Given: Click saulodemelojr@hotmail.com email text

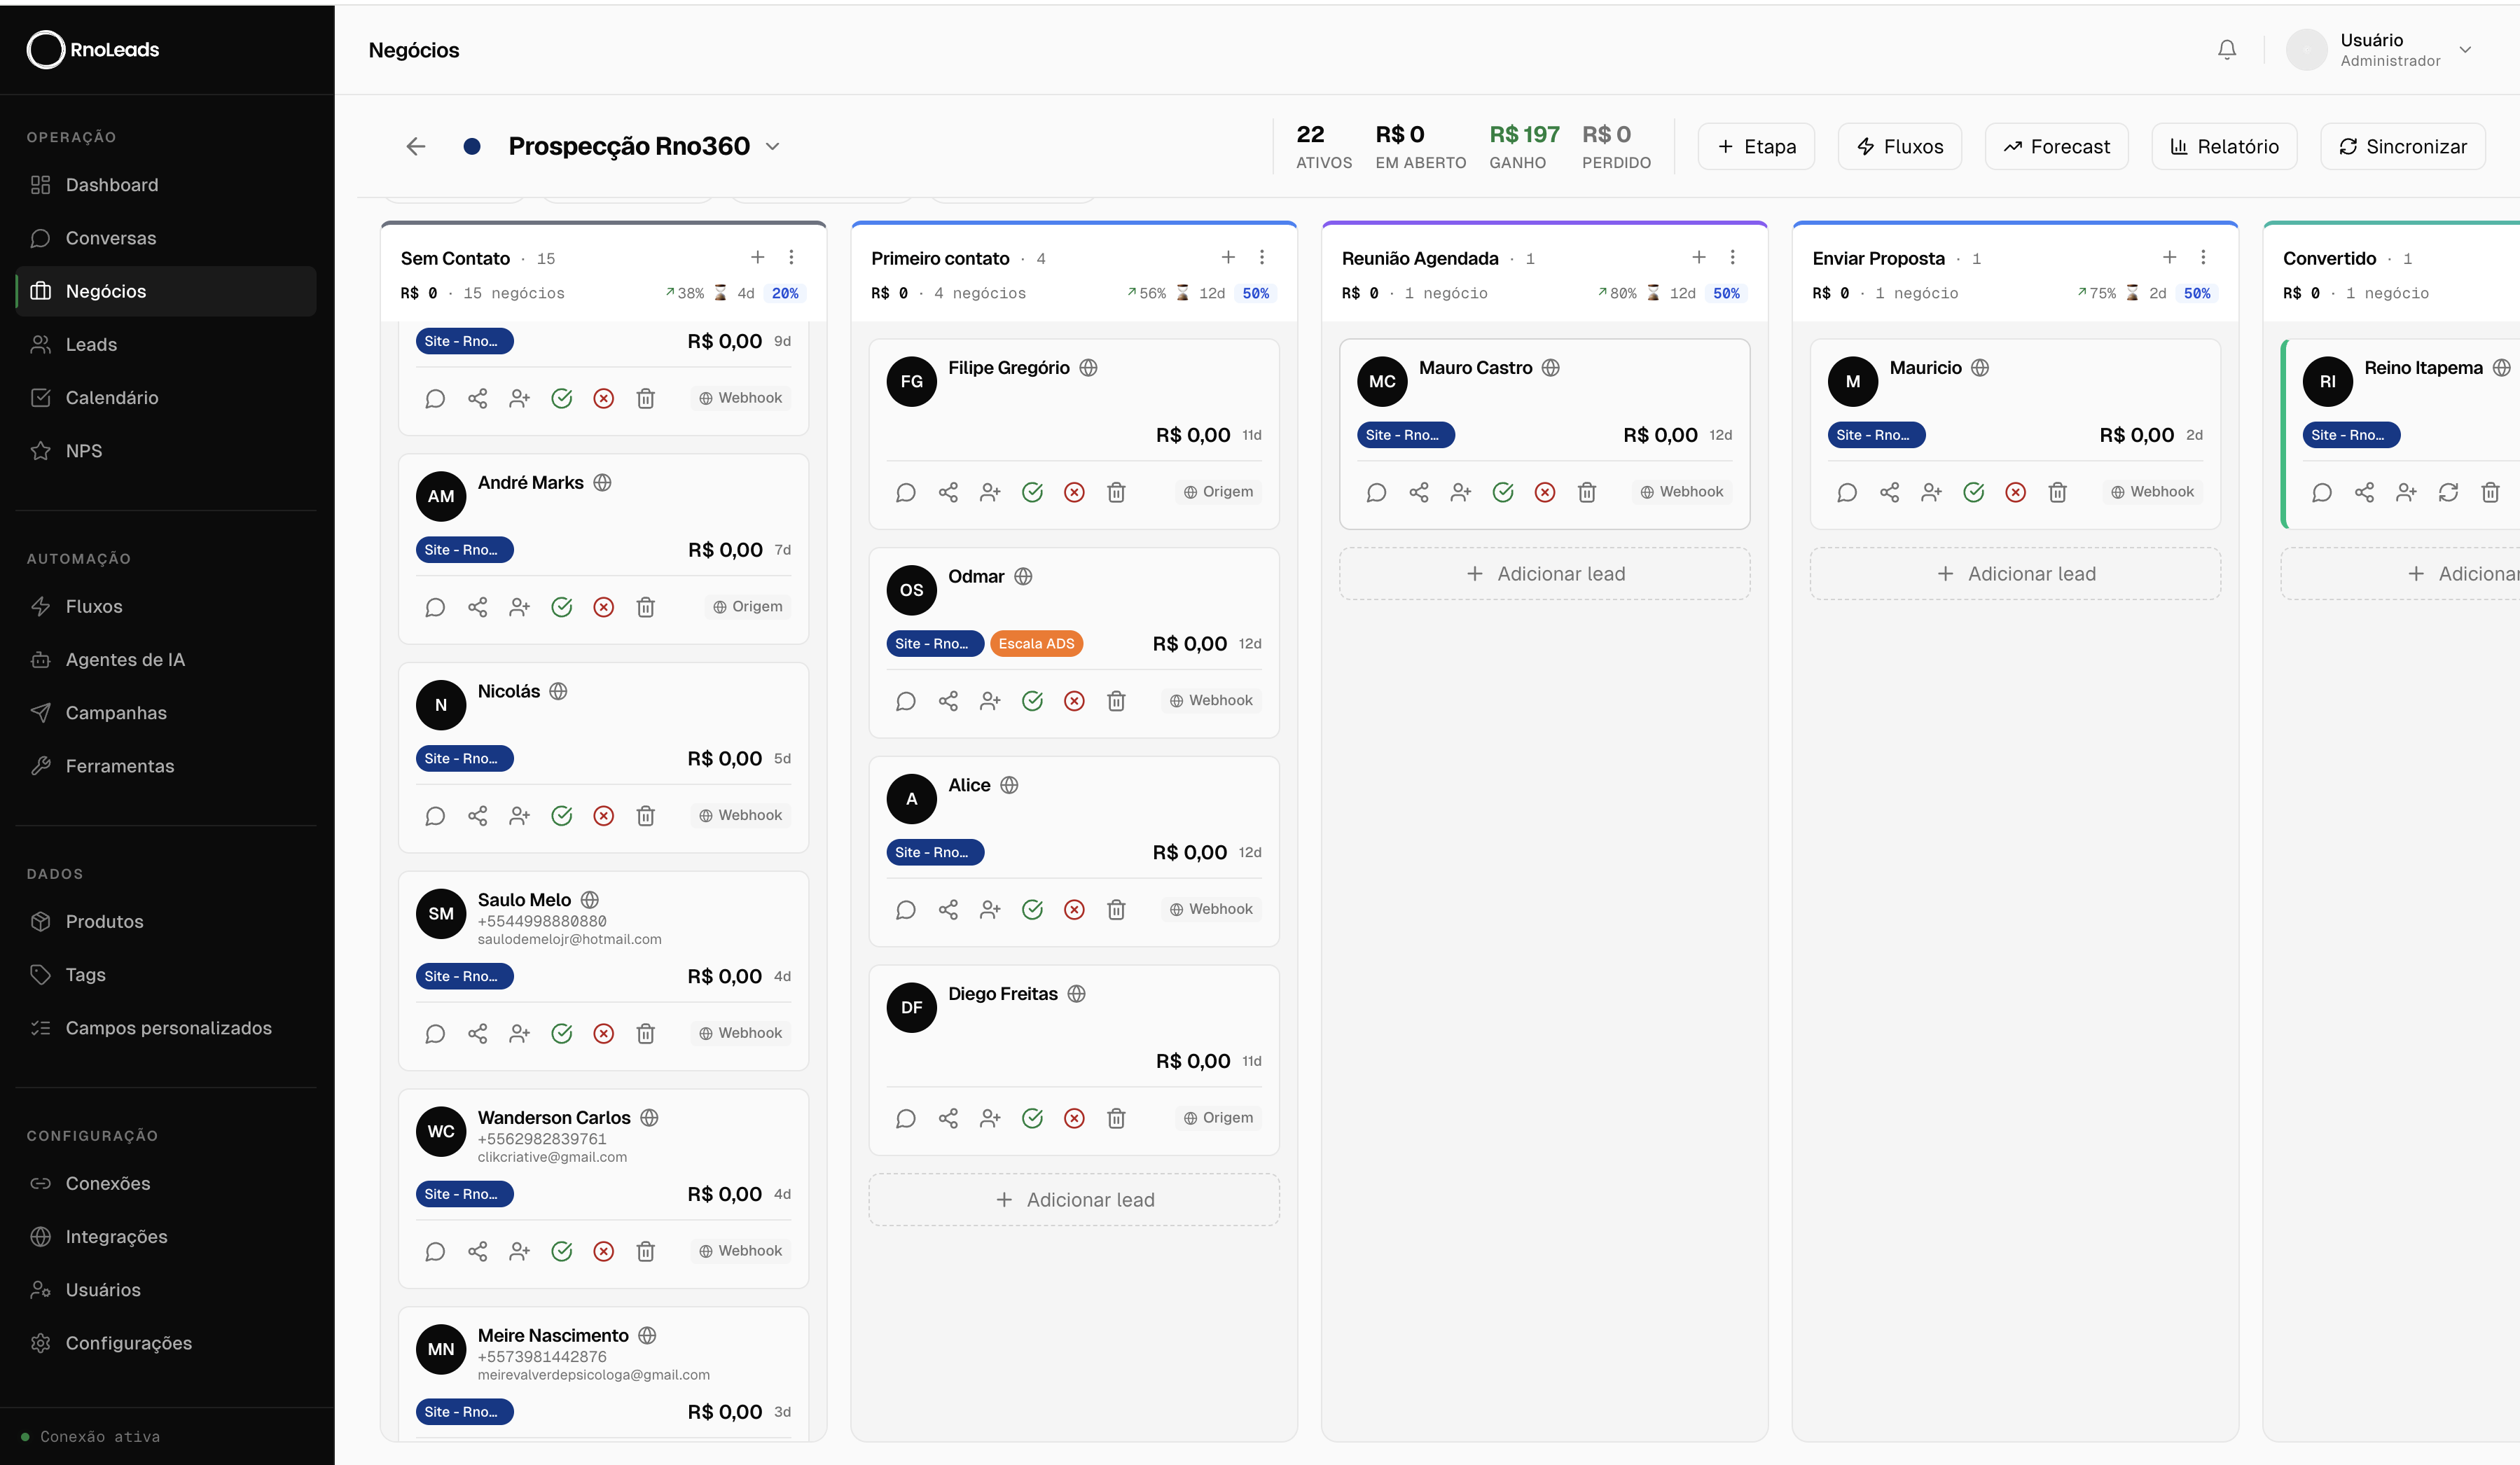Looking at the screenshot, I should coord(570,939).
